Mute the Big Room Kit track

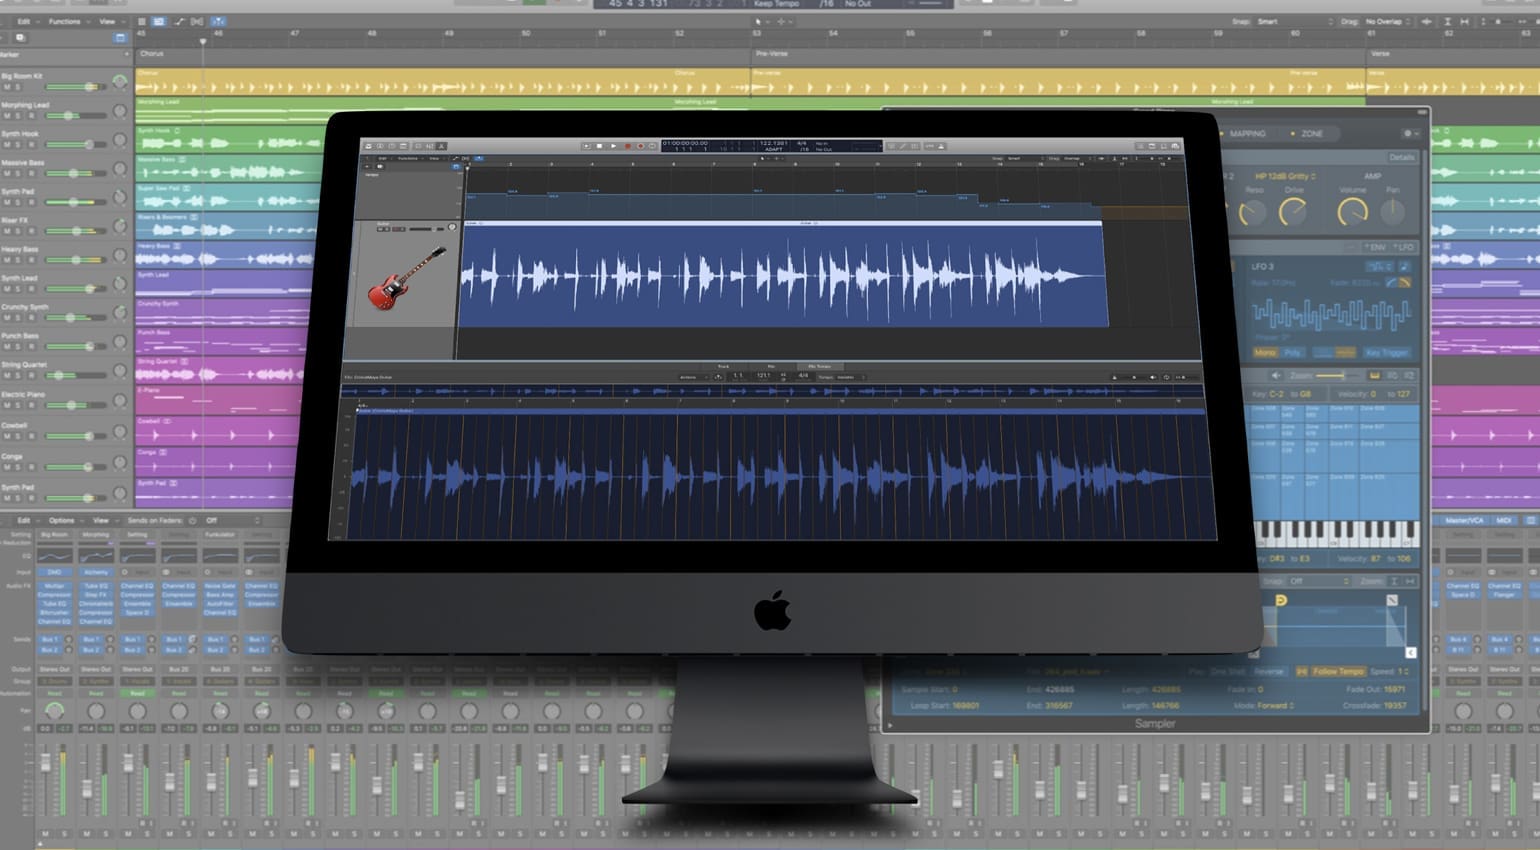[x=7, y=87]
